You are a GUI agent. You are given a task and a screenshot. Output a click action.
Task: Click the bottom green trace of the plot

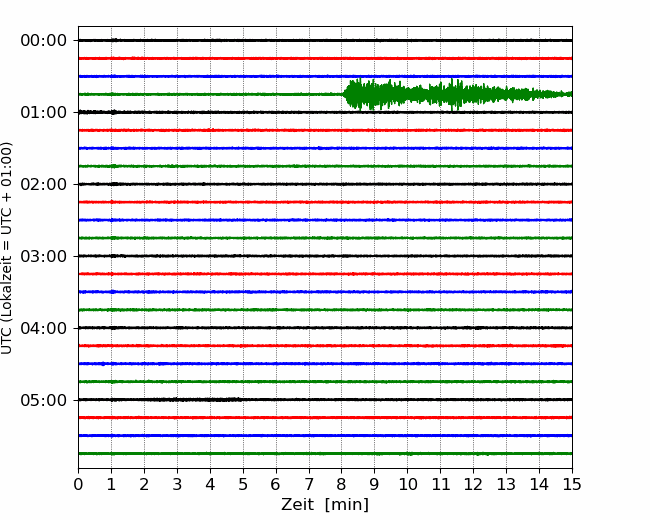325,454
